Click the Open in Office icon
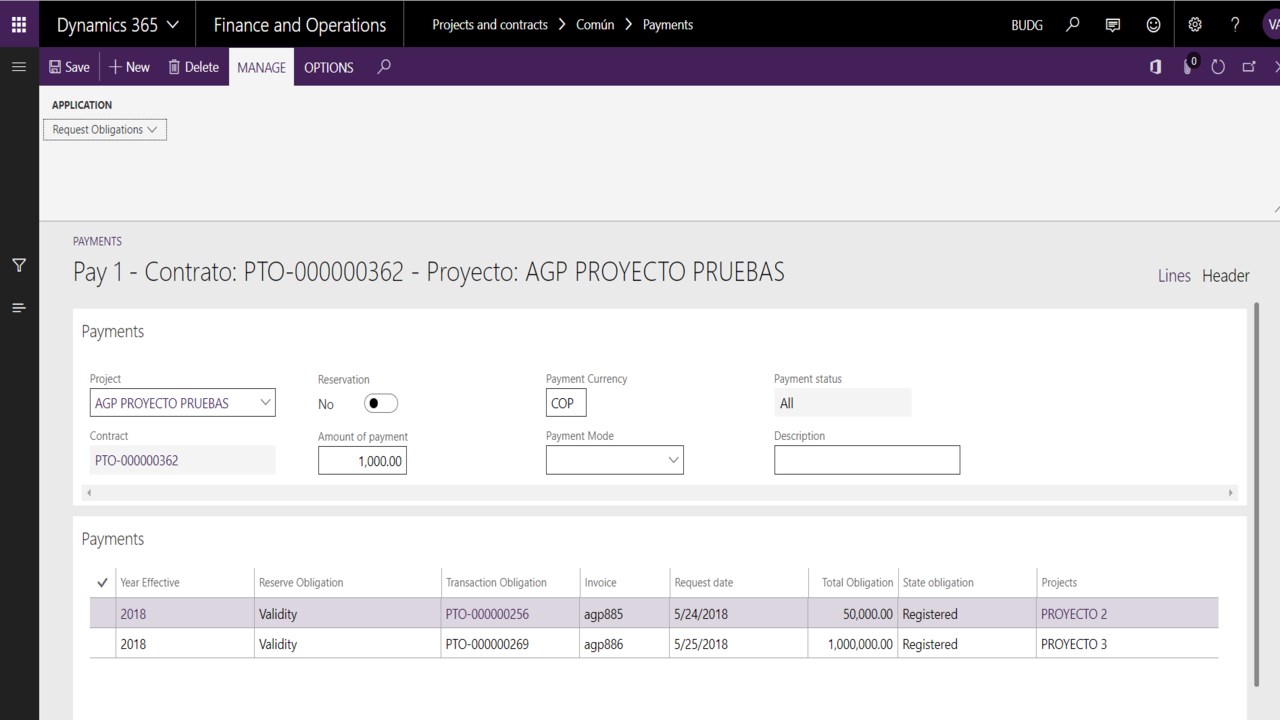The height and width of the screenshot is (720, 1280). click(x=1156, y=67)
